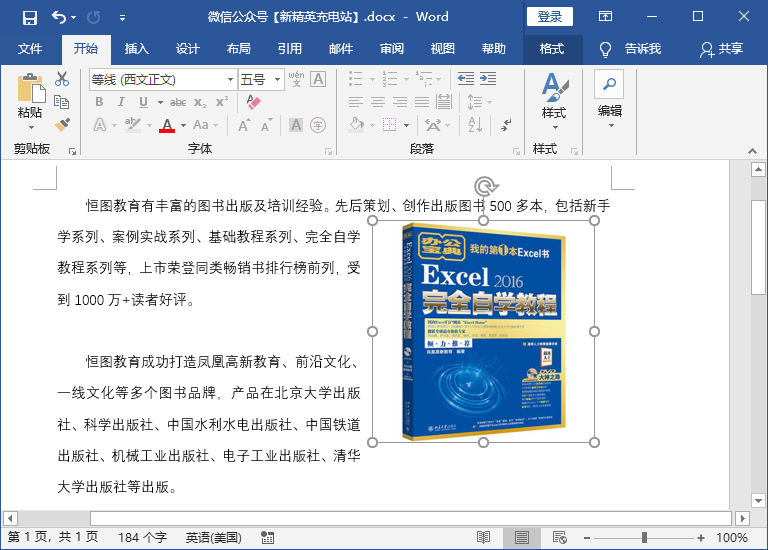Apply the red font color A swatch
This screenshot has width=768, height=550.
coord(167,125)
